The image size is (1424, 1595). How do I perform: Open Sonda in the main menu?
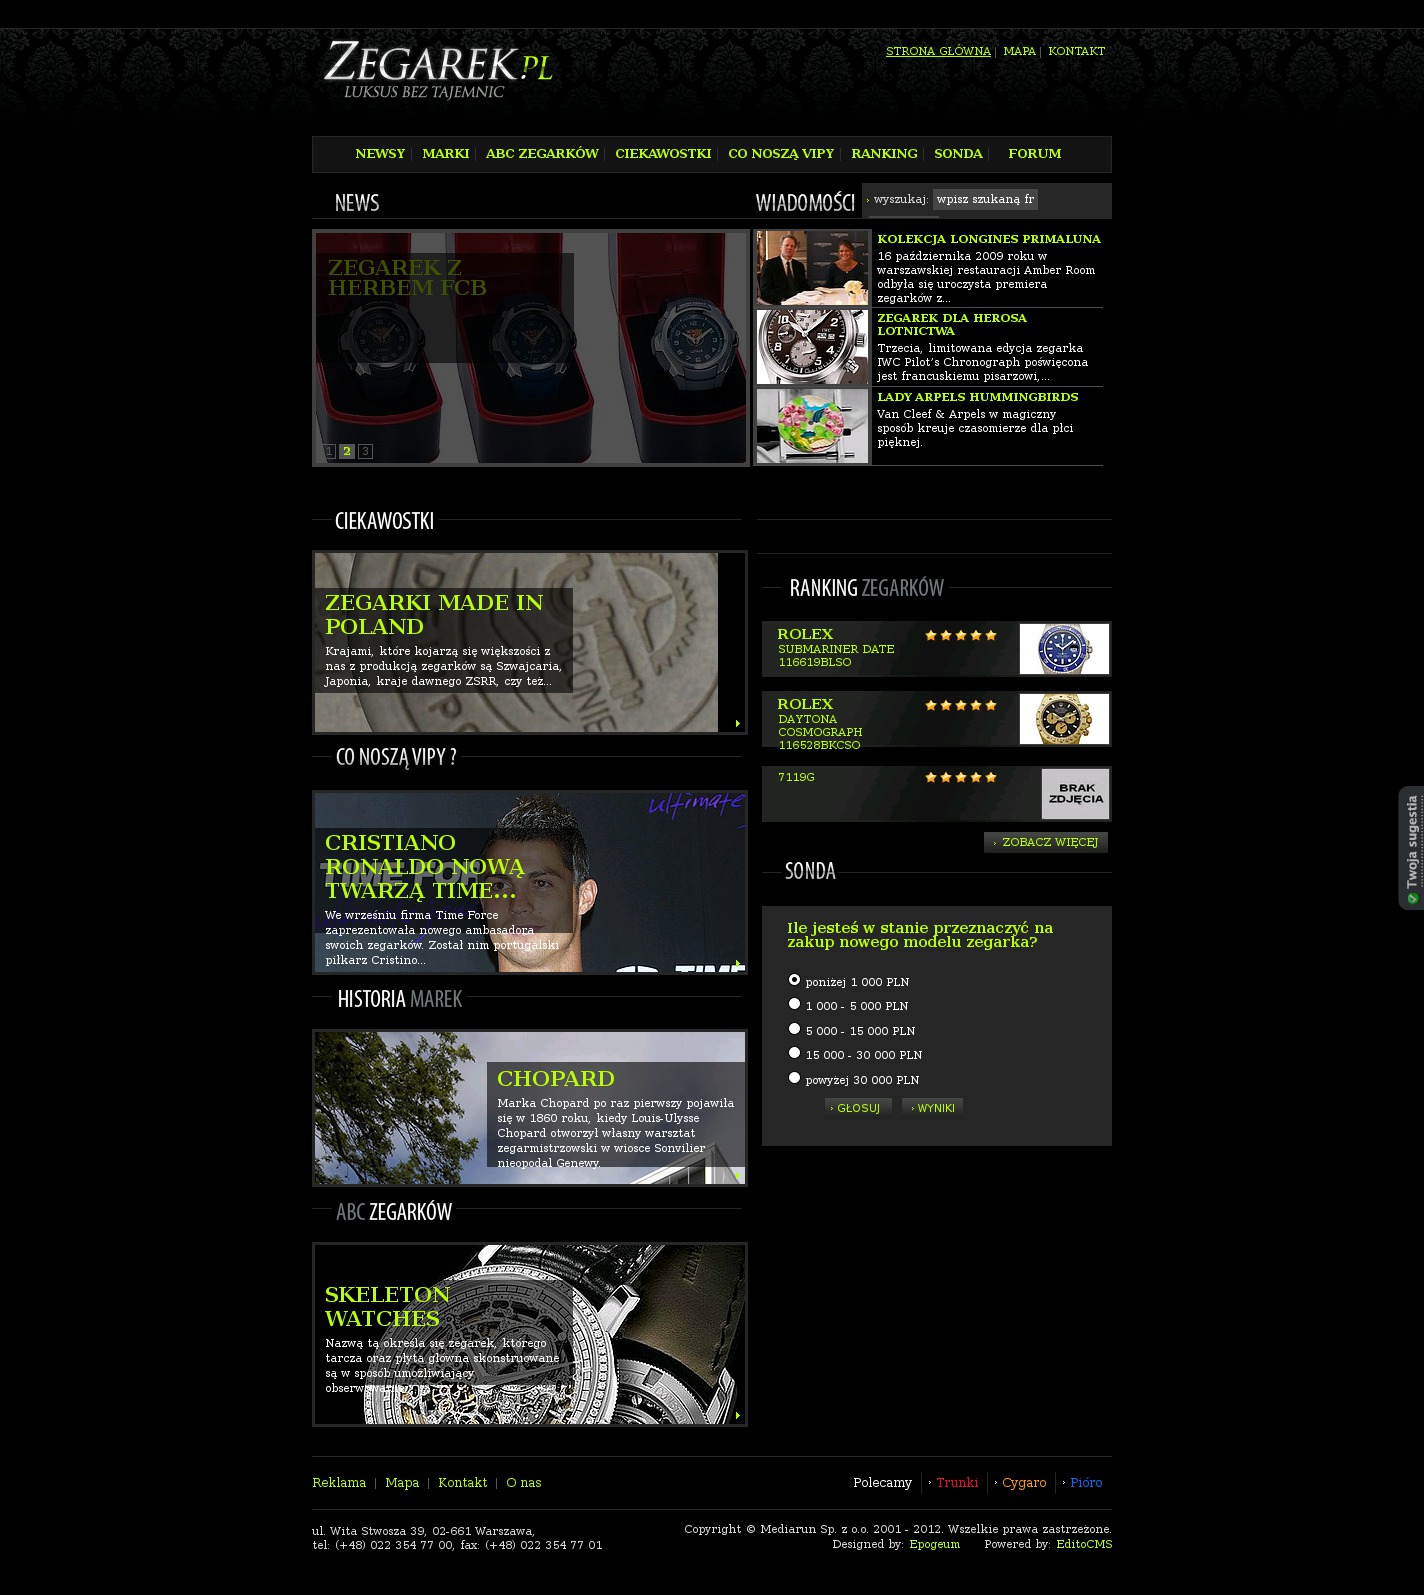(x=958, y=154)
